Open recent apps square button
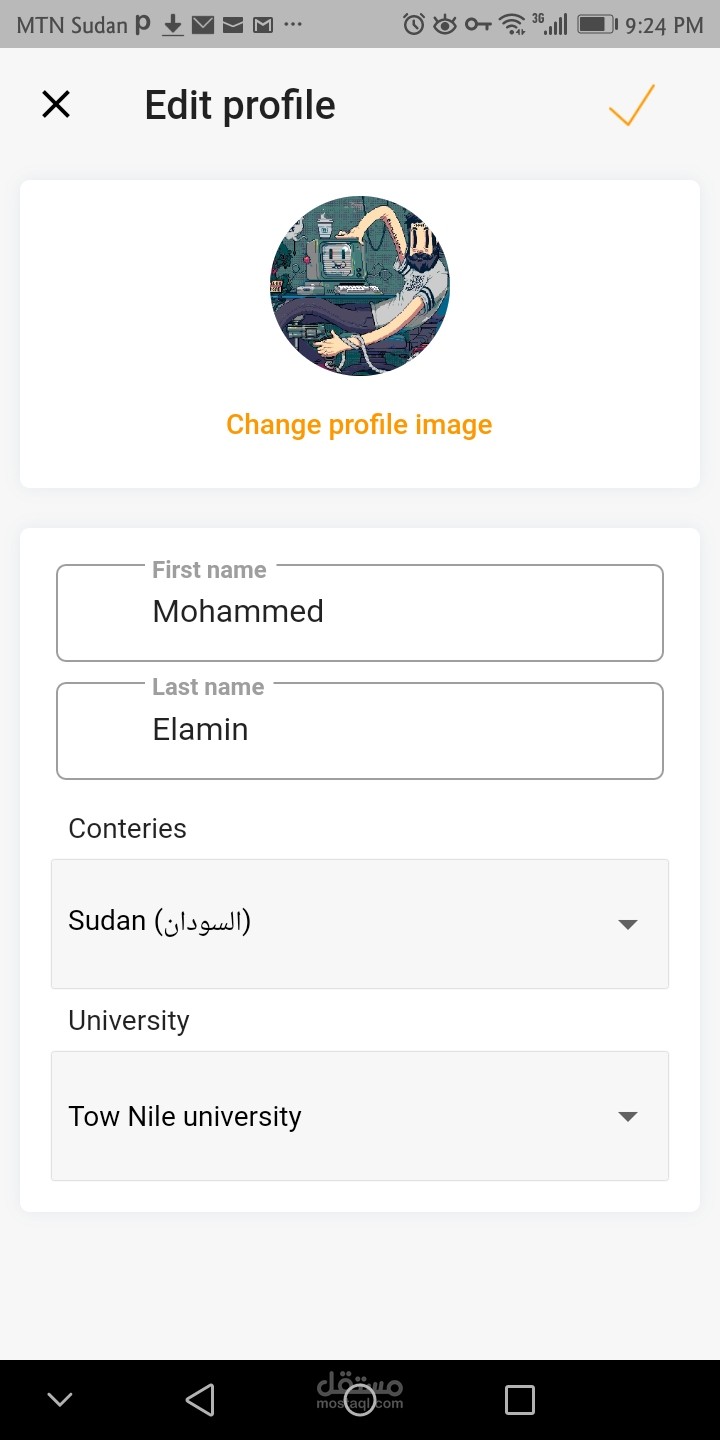This screenshot has height=1440, width=720. [x=519, y=1399]
